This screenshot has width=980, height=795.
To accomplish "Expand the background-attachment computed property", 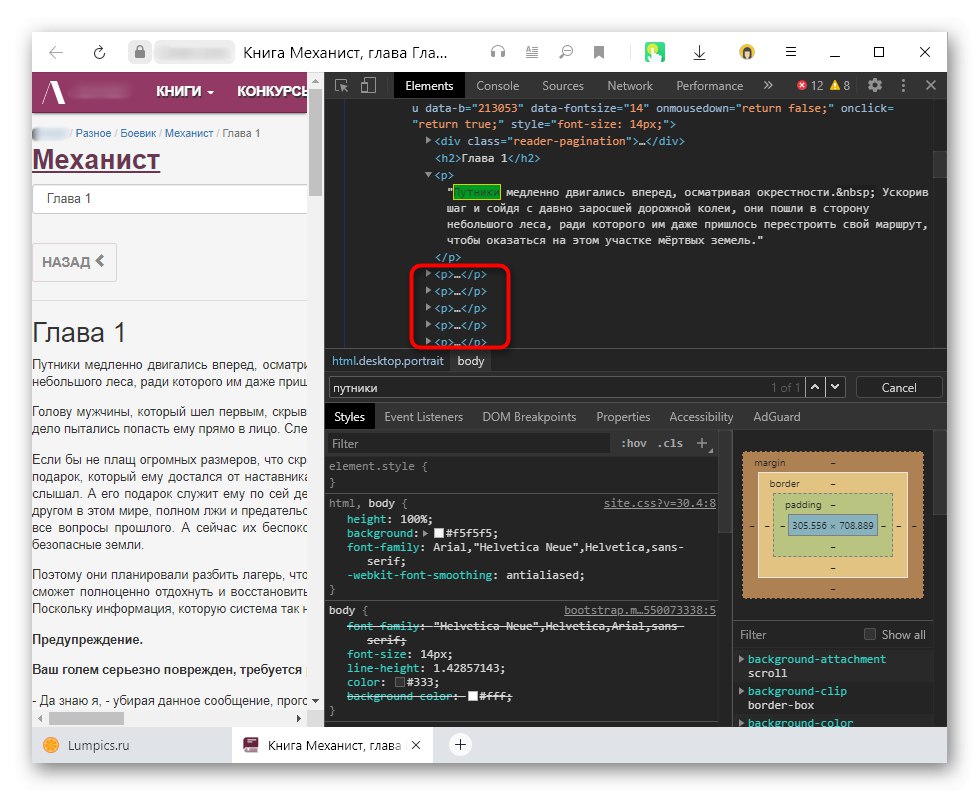I will [x=741, y=659].
